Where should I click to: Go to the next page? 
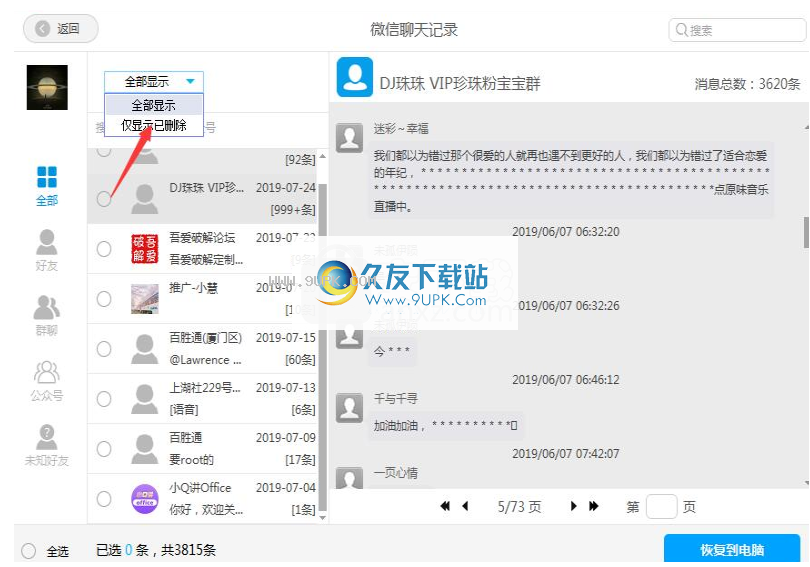573,507
